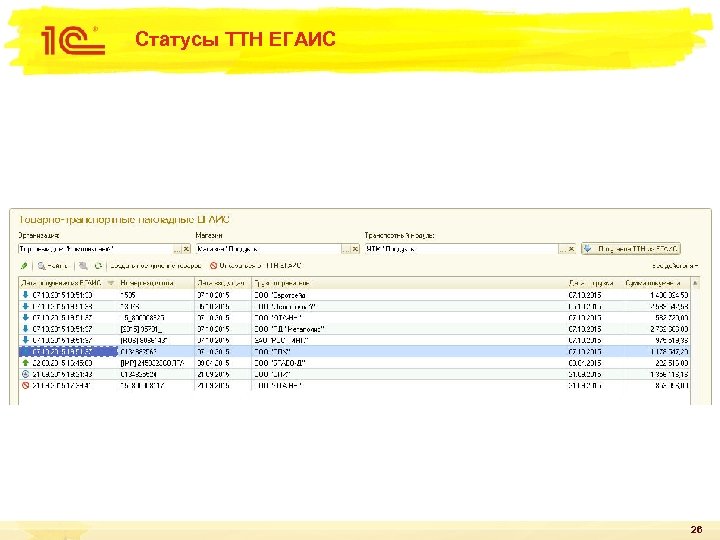Select incoming number cell '1505'

point(128,295)
